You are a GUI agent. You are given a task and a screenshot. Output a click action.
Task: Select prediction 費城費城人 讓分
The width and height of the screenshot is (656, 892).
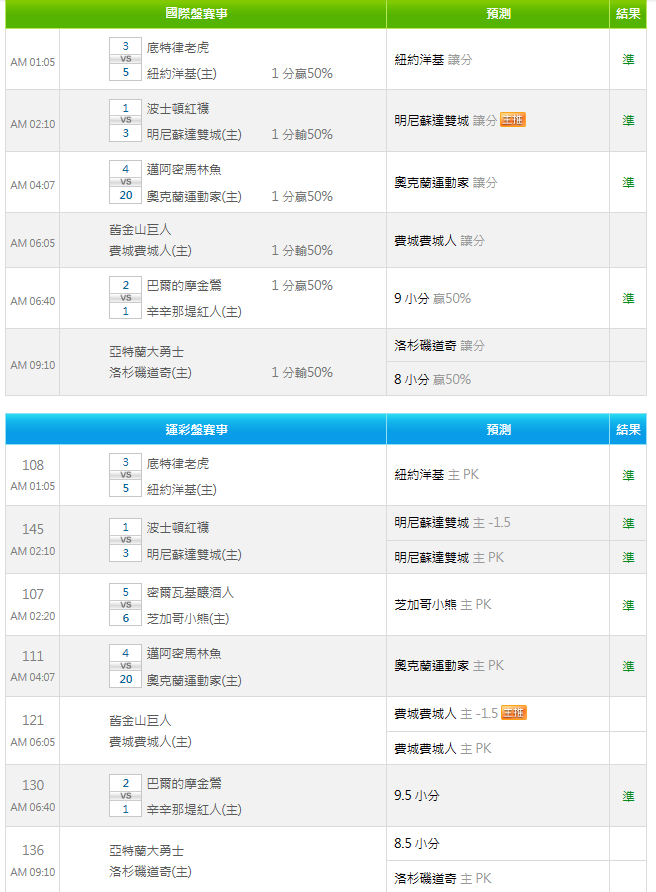439,241
